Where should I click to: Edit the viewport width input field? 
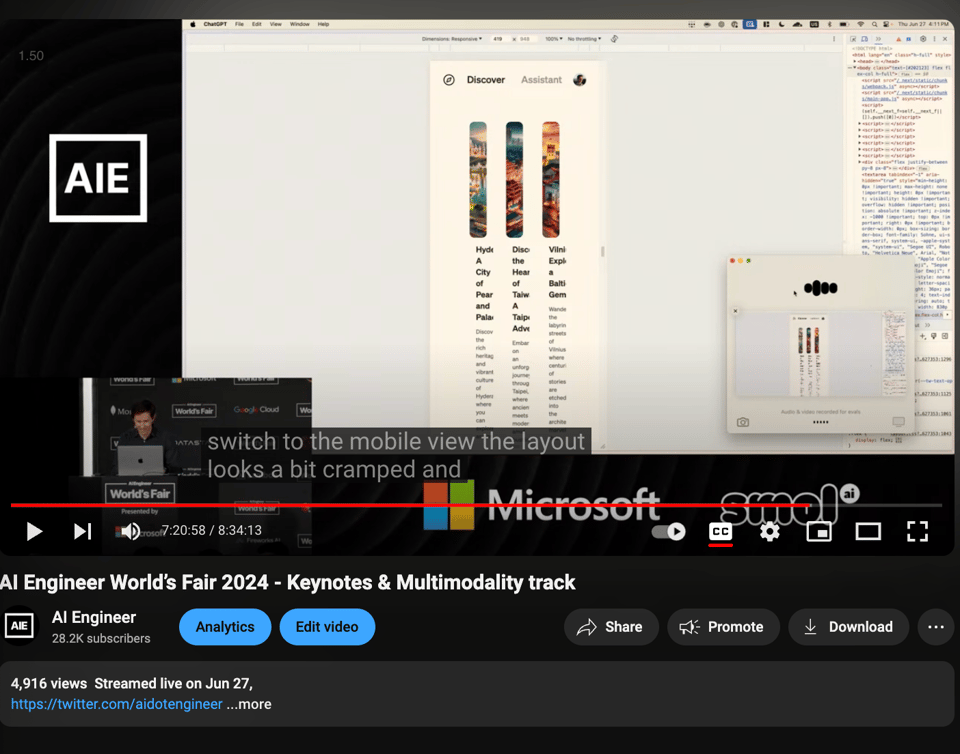coord(498,38)
